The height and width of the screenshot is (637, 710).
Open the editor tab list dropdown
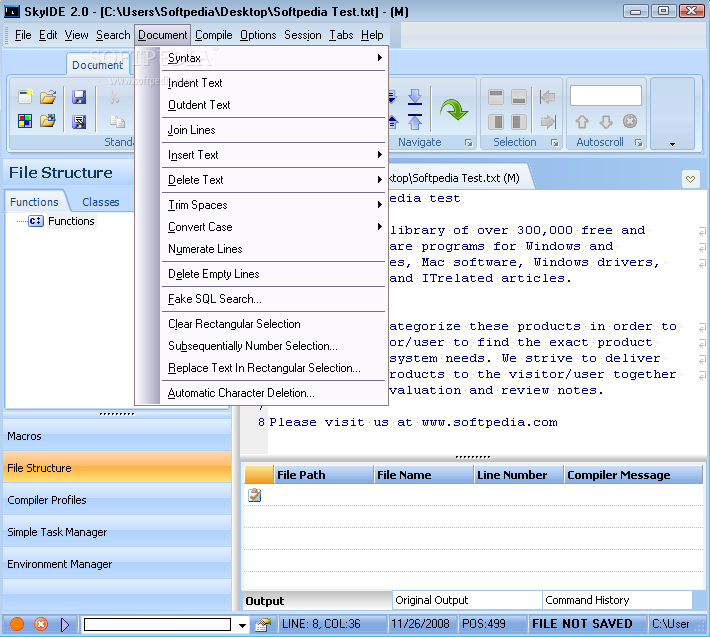coord(690,179)
